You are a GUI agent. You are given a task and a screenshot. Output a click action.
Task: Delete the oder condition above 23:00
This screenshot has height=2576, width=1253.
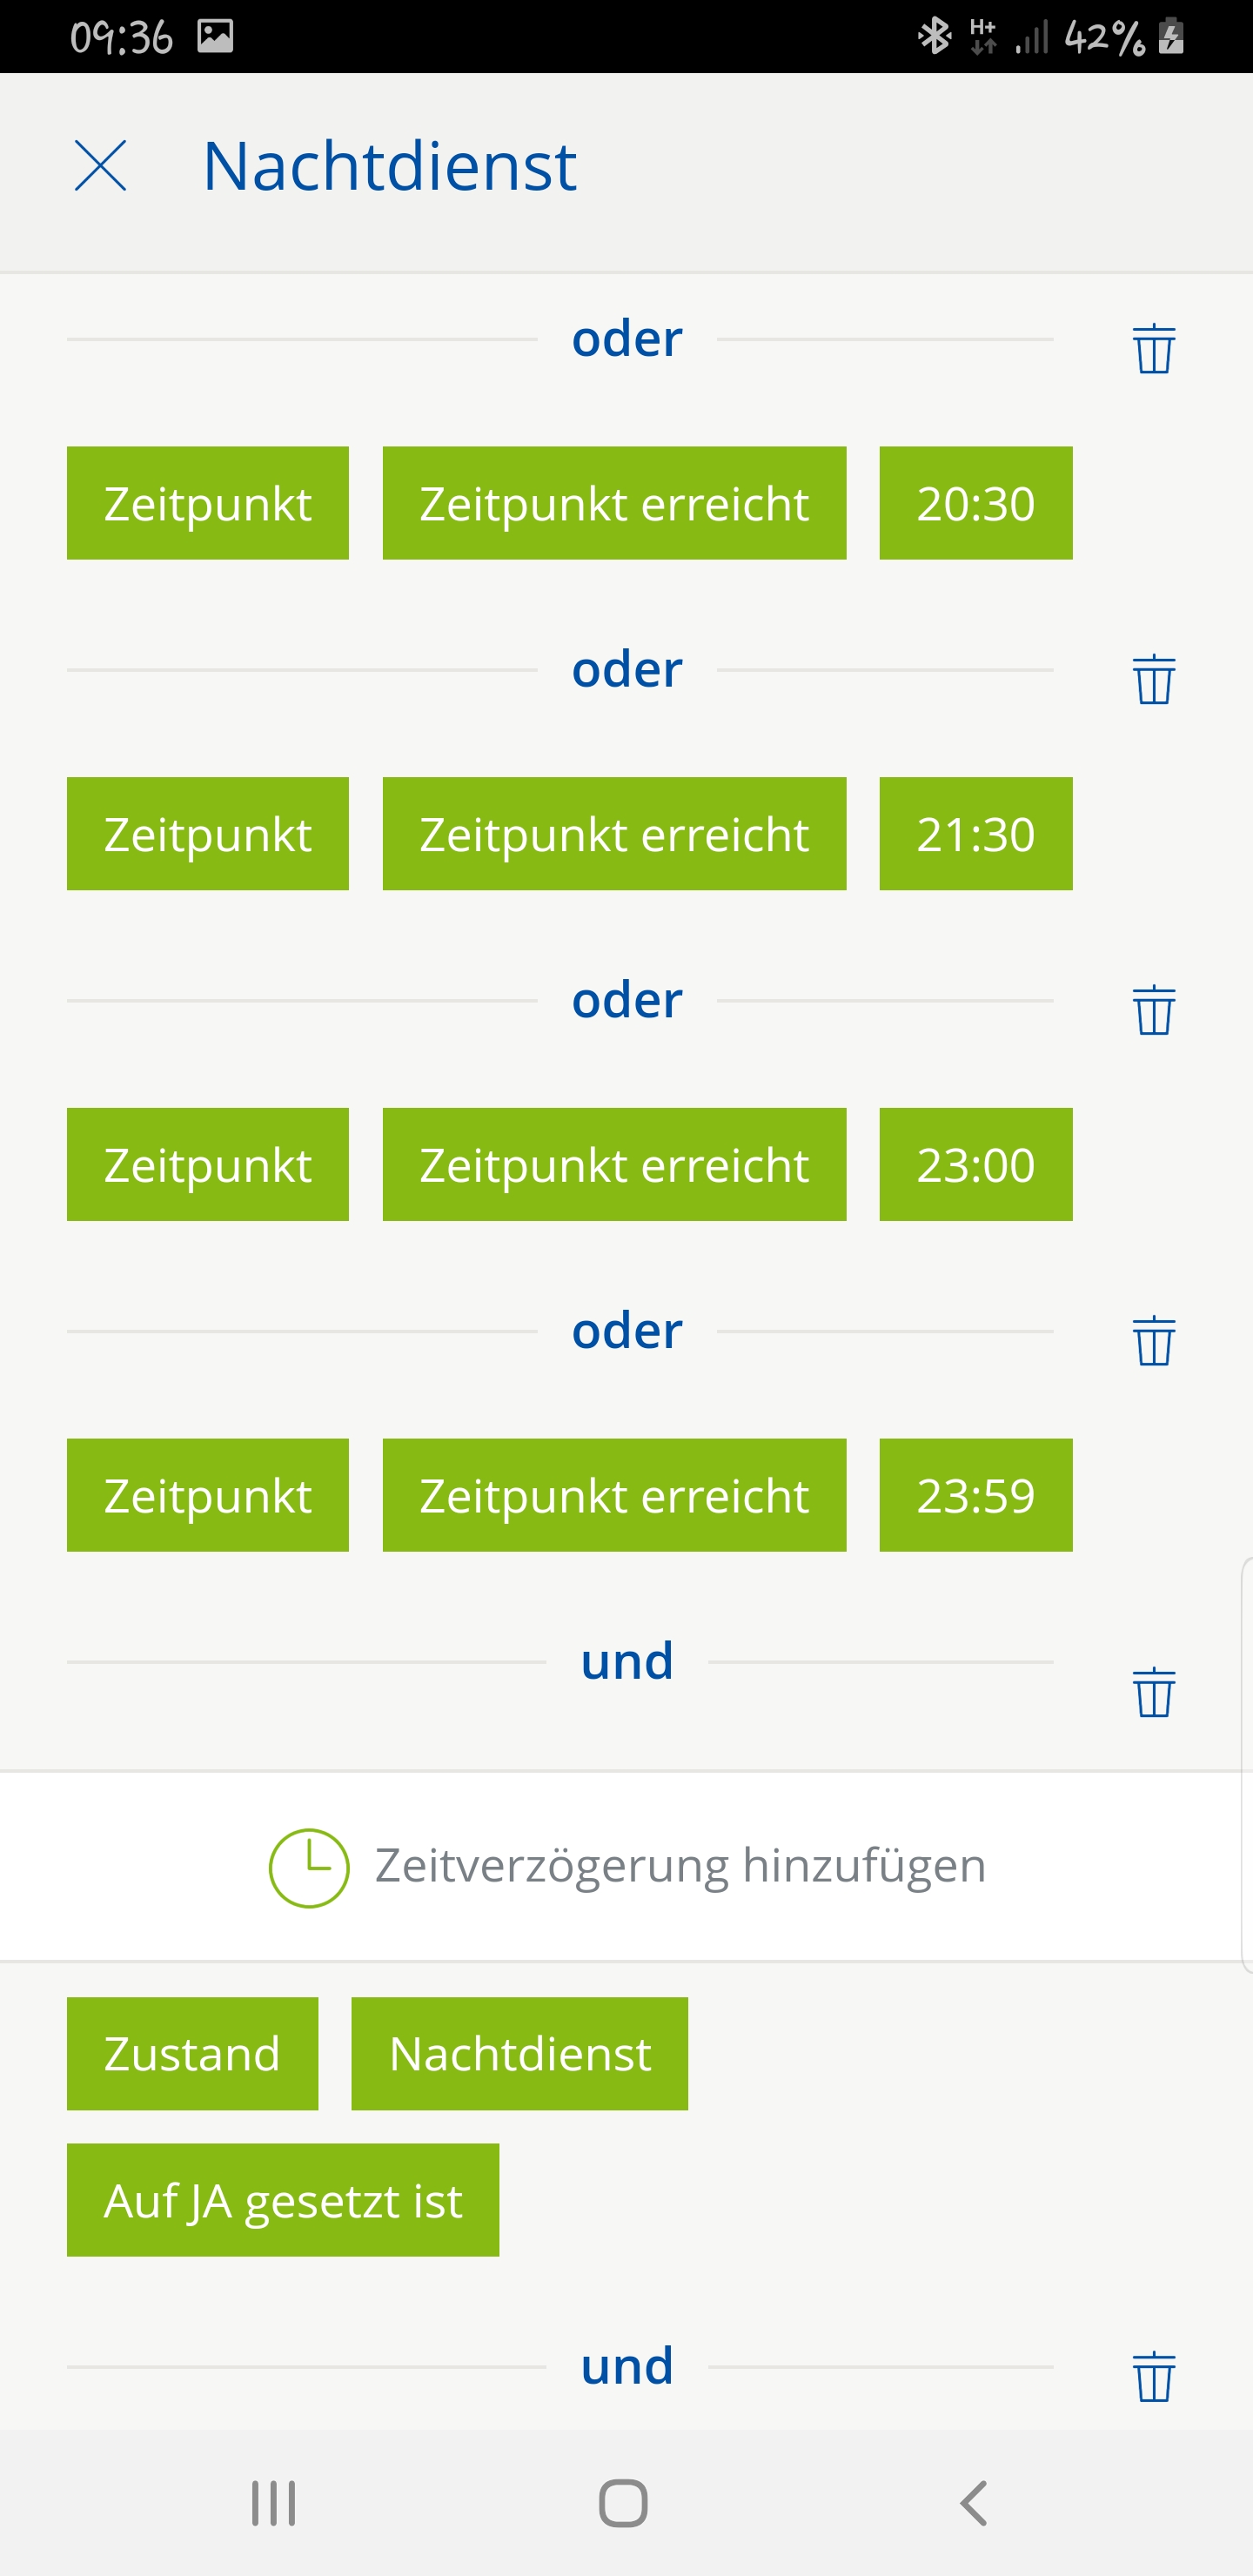point(1153,1010)
